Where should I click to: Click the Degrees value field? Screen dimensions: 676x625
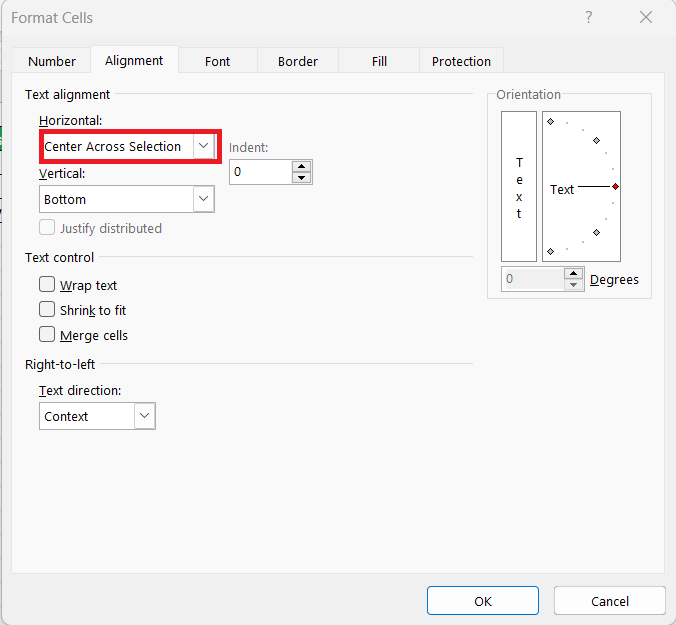click(x=533, y=279)
